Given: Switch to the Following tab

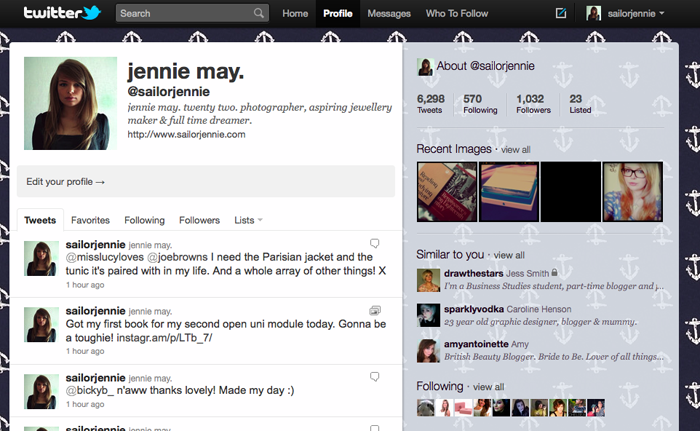Looking at the screenshot, I should 144,220.
